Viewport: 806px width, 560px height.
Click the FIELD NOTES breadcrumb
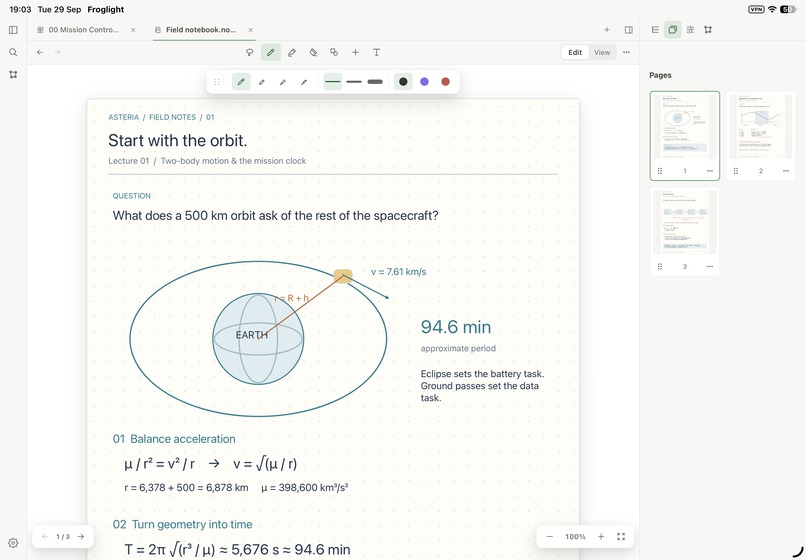point(172,117)
